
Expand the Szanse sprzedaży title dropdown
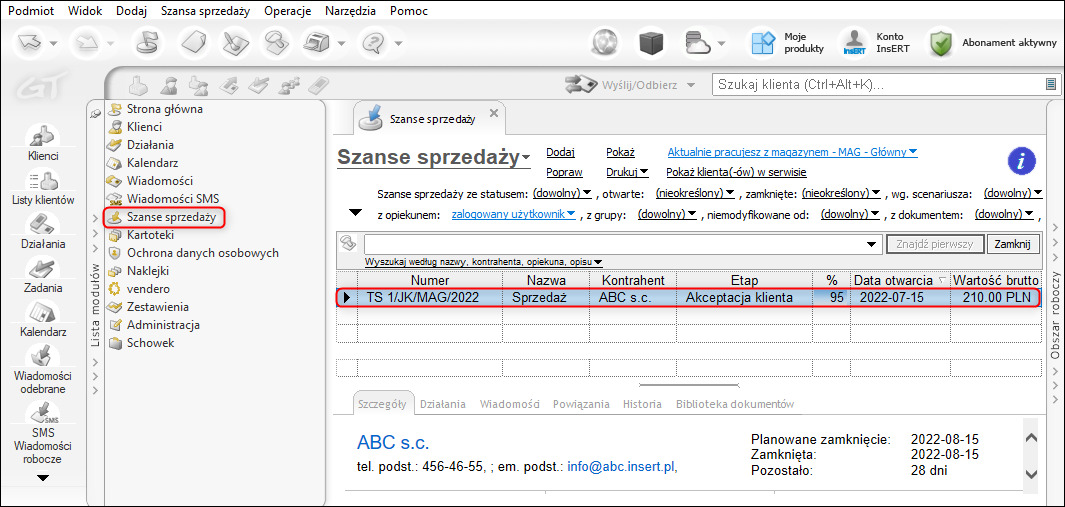point(526,159)
